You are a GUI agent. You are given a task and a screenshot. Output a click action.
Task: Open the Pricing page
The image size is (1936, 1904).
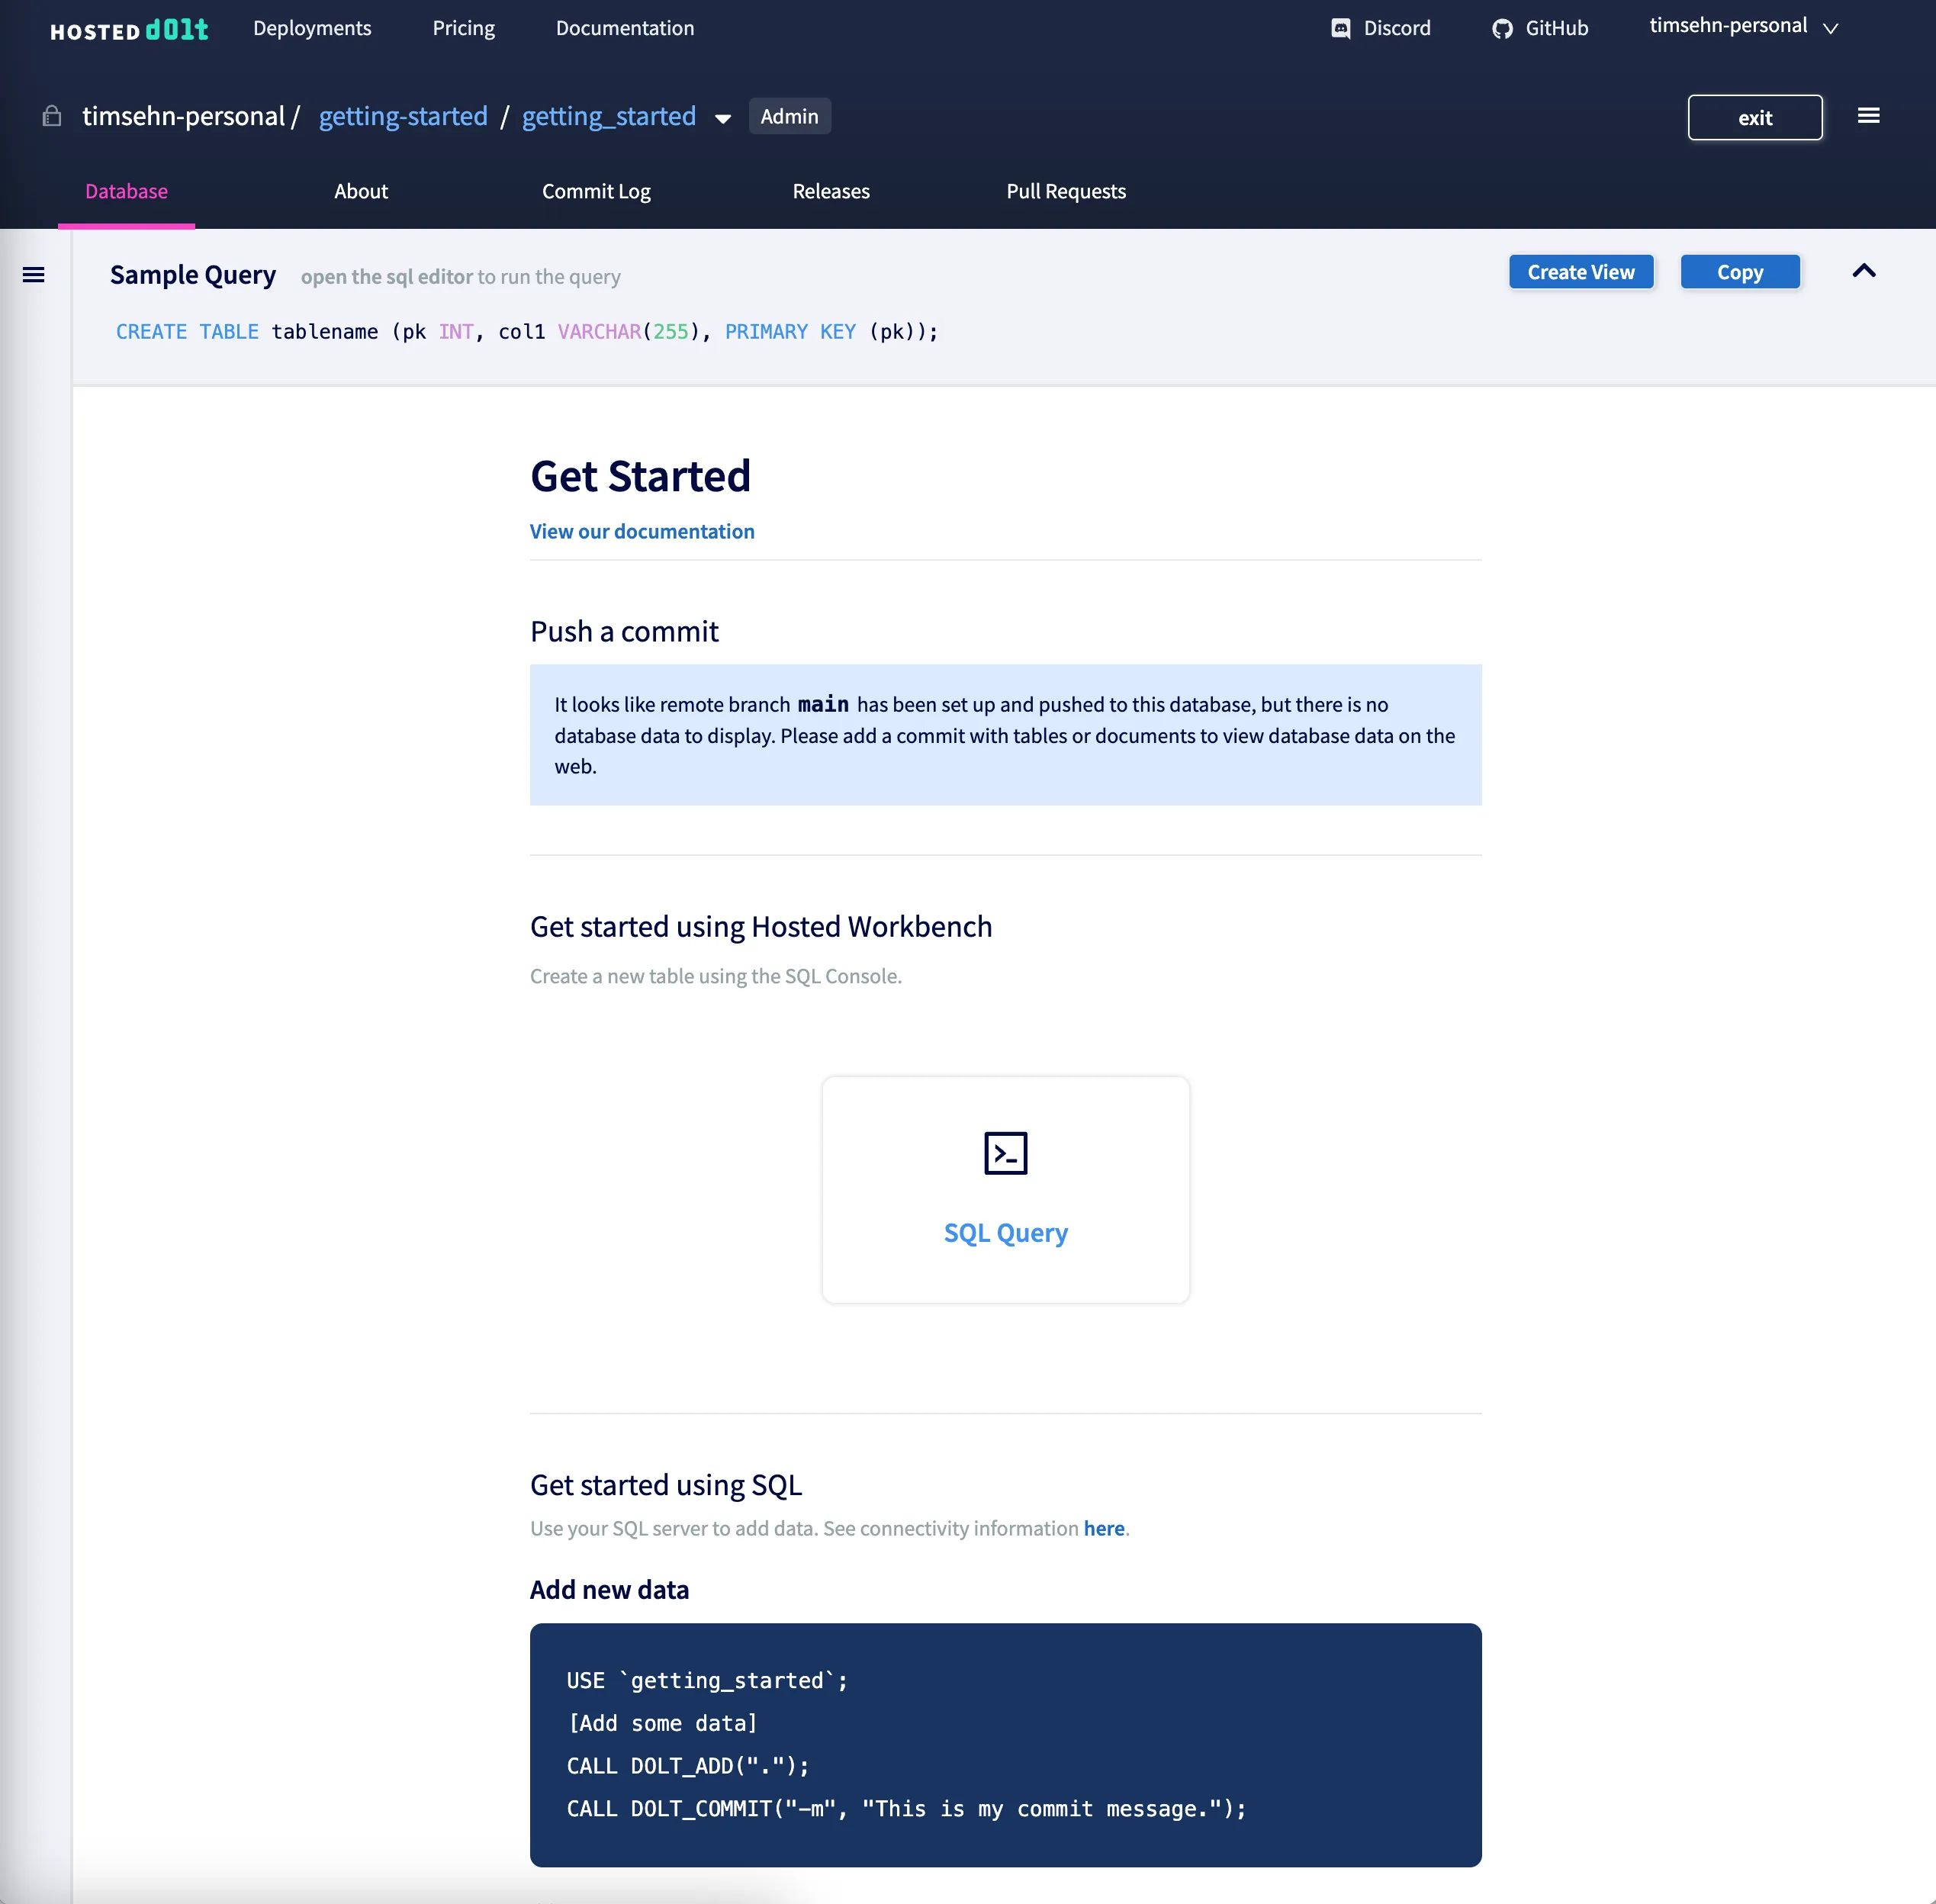pos(463,28)
